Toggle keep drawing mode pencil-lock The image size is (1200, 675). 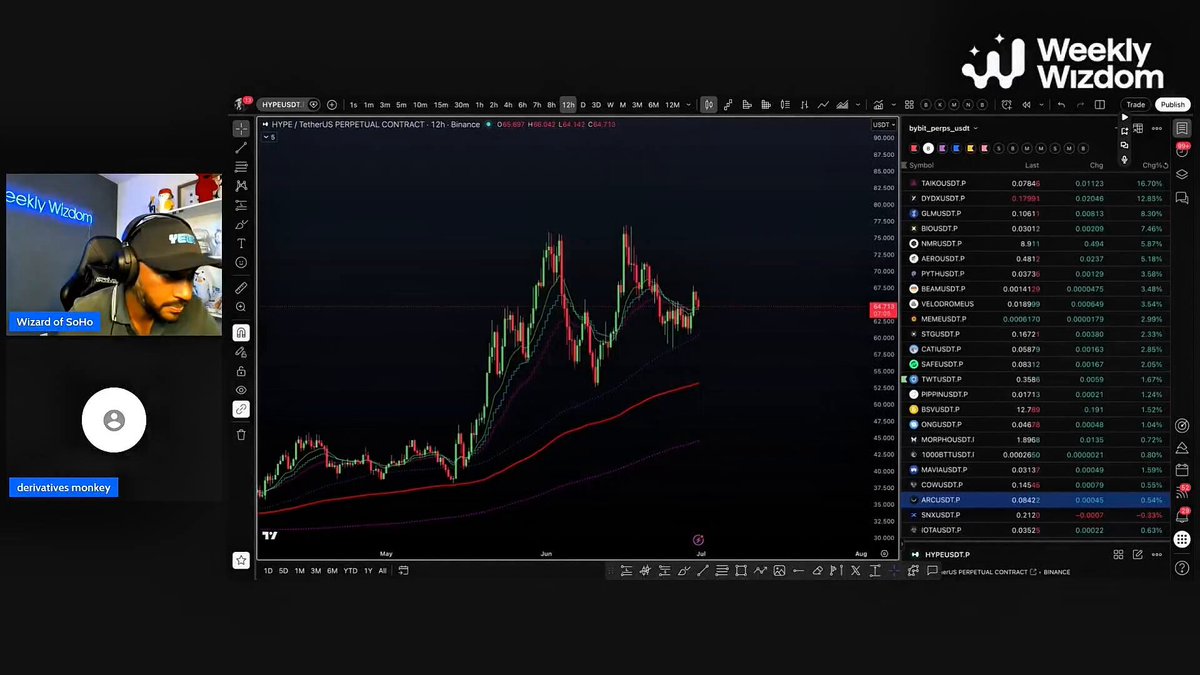coord(241,352)
